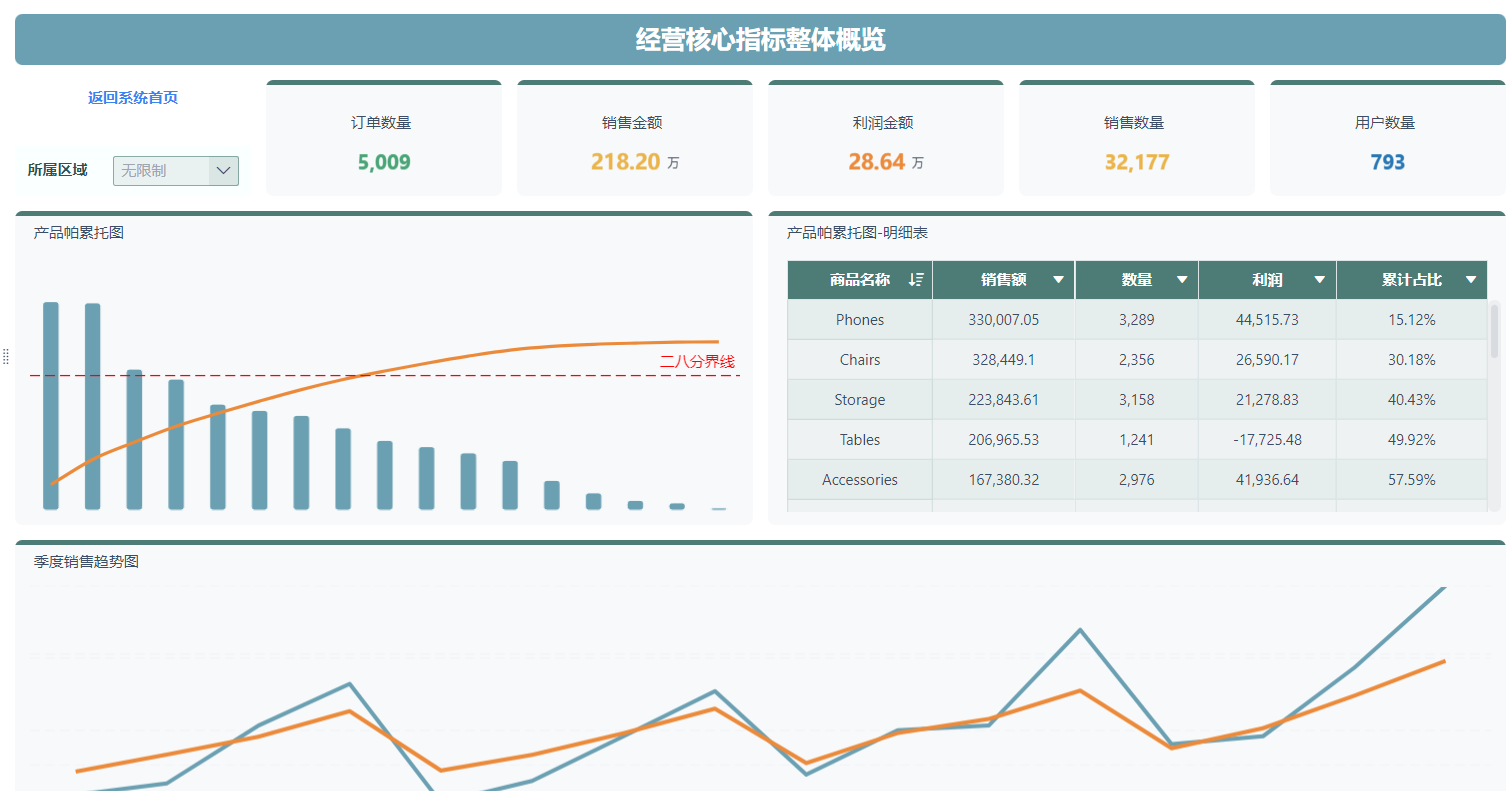Click the negative profit value -17,725.48 for Tables
The image size is (1510, 791).
pyautogui.click(x=1266, y=439)
